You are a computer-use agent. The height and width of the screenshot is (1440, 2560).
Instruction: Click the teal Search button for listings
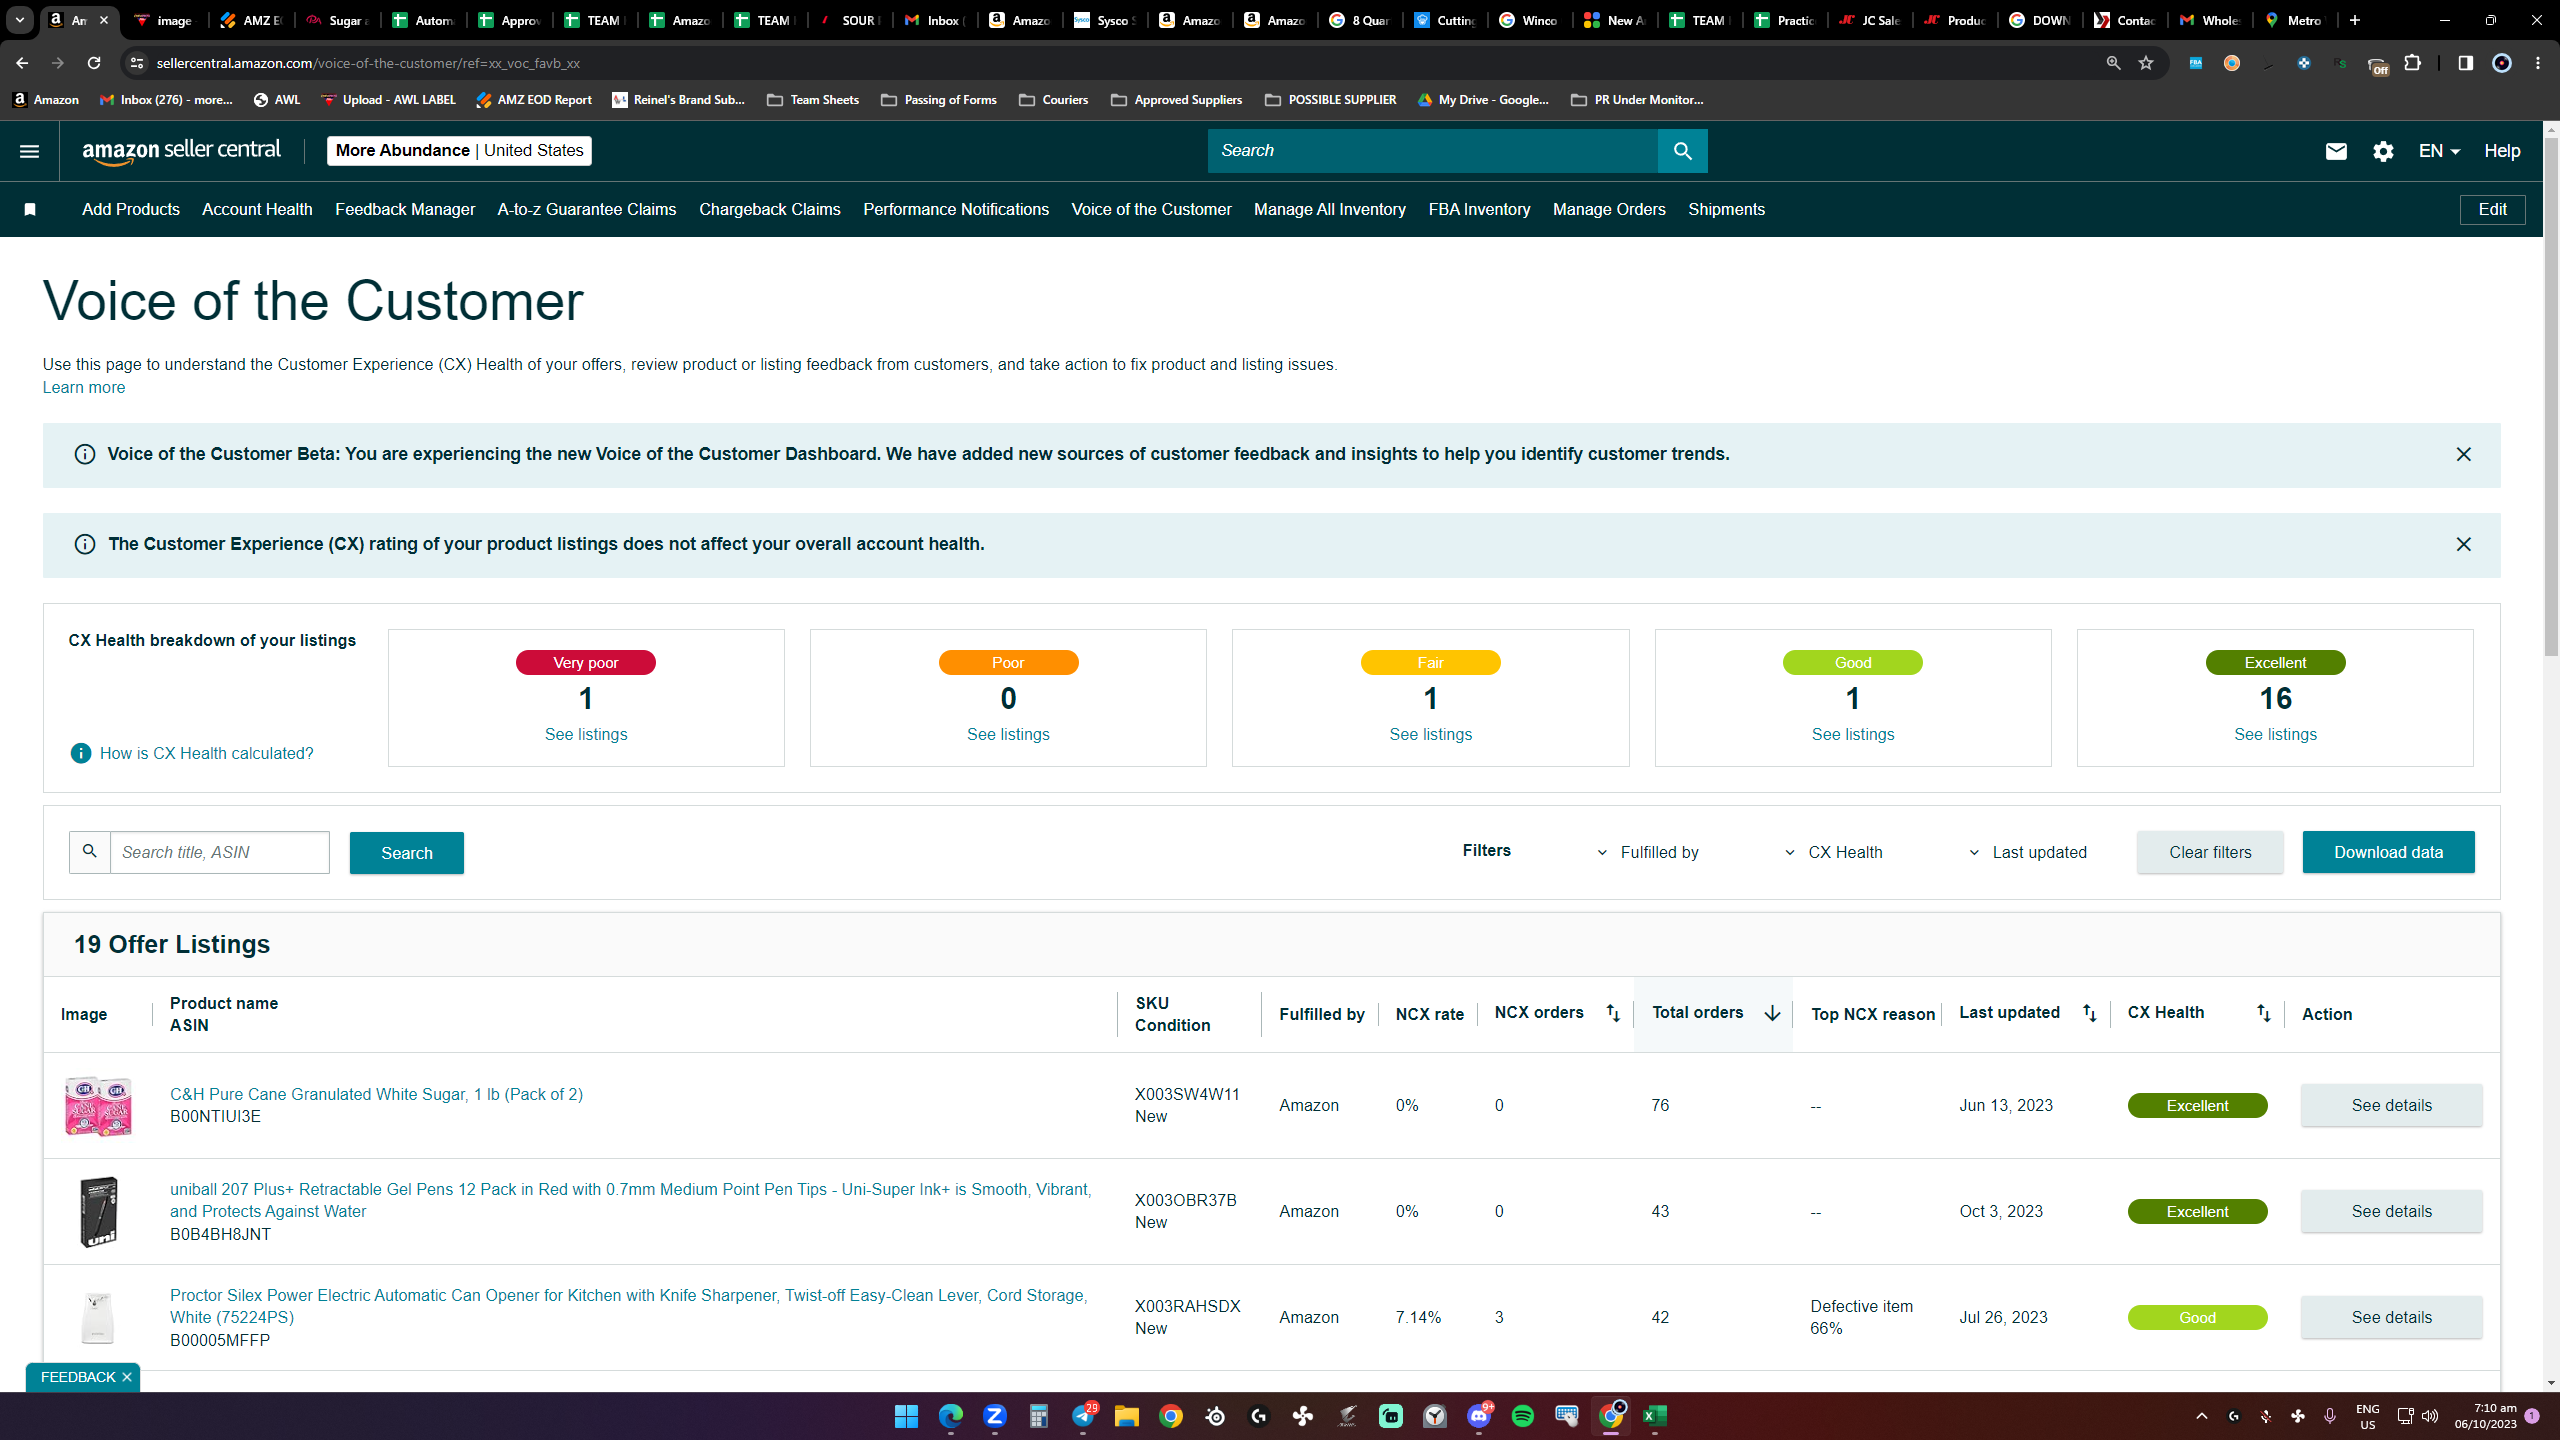coord(407,853)
